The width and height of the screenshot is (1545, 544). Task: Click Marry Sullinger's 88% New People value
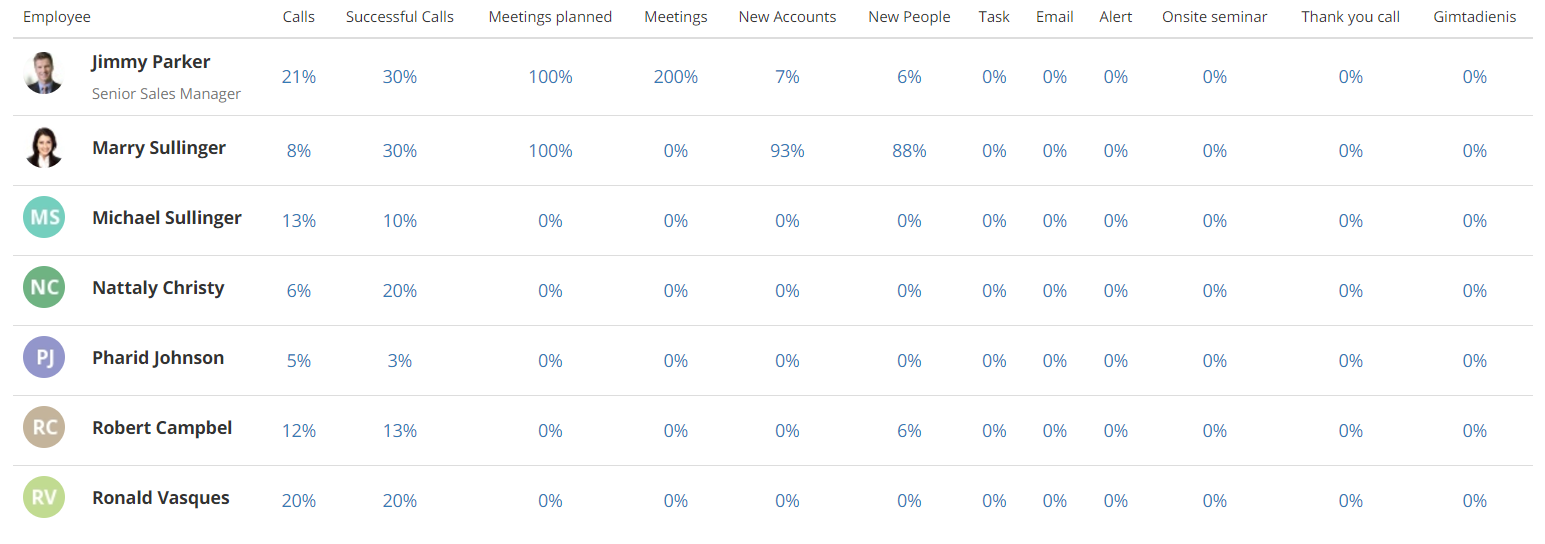(909, 151)
